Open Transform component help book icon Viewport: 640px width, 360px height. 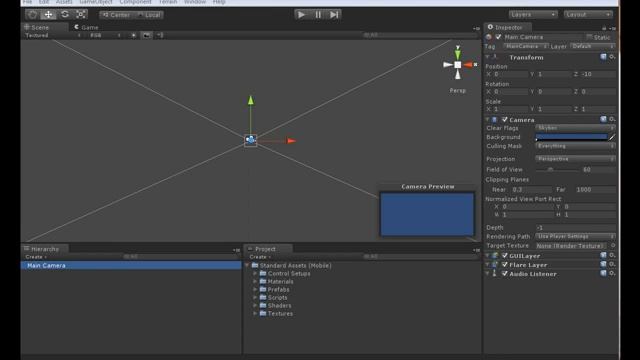tap(603, 57)
